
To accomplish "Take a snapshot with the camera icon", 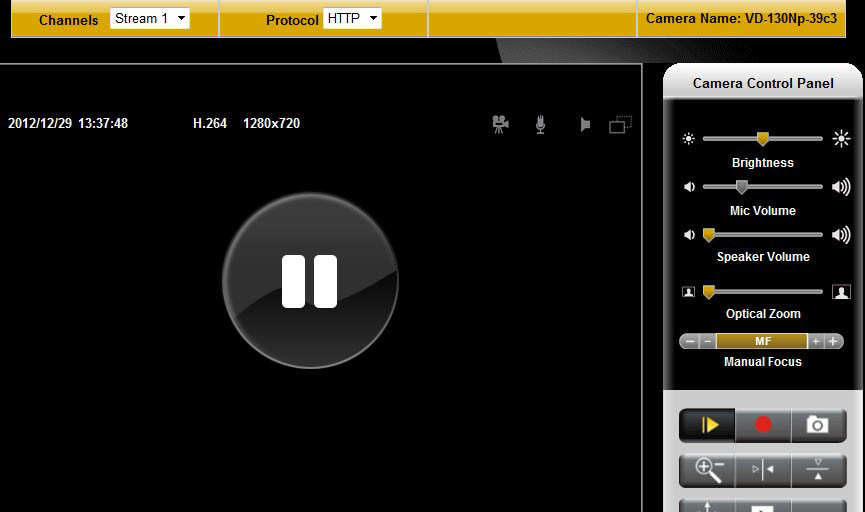I will tap(818, 425).
